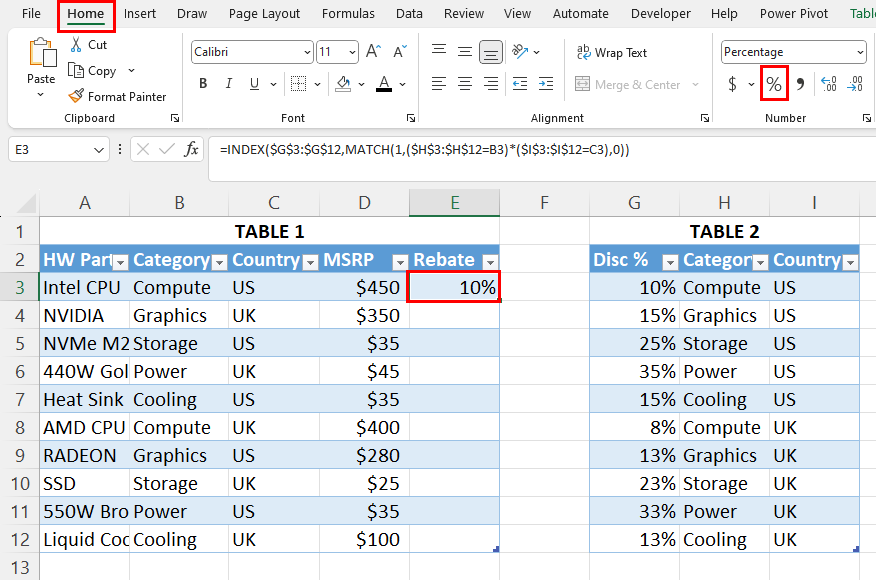Activate the Format Painter brush
This screenshot has width=876, height=580.
76,96
